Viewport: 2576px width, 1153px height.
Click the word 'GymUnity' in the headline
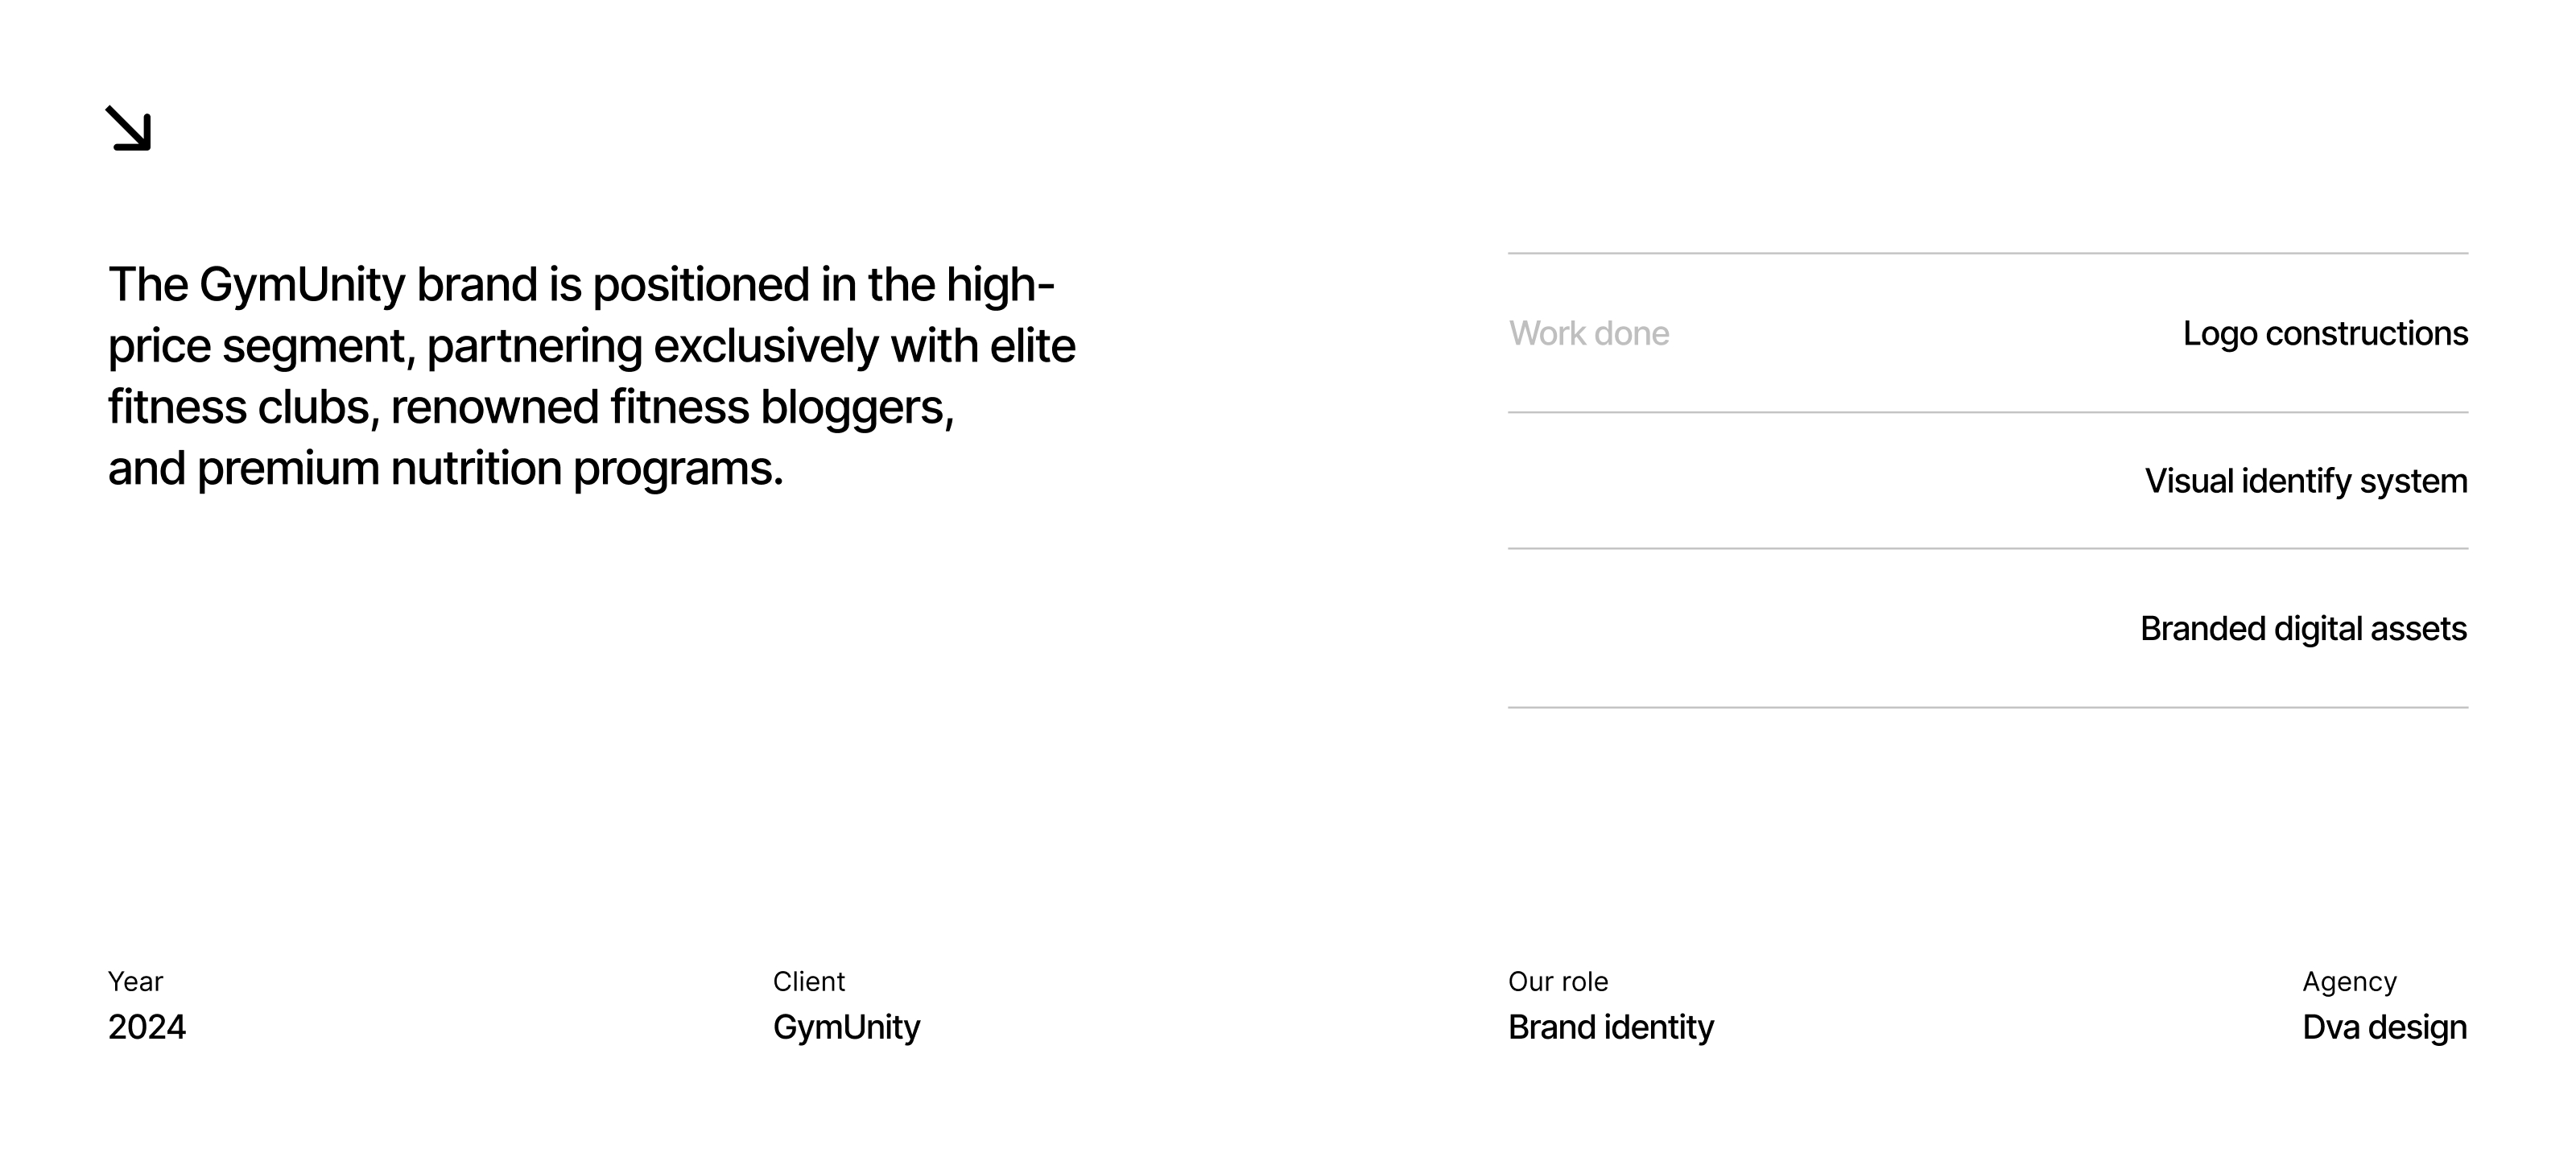point(302,285)
